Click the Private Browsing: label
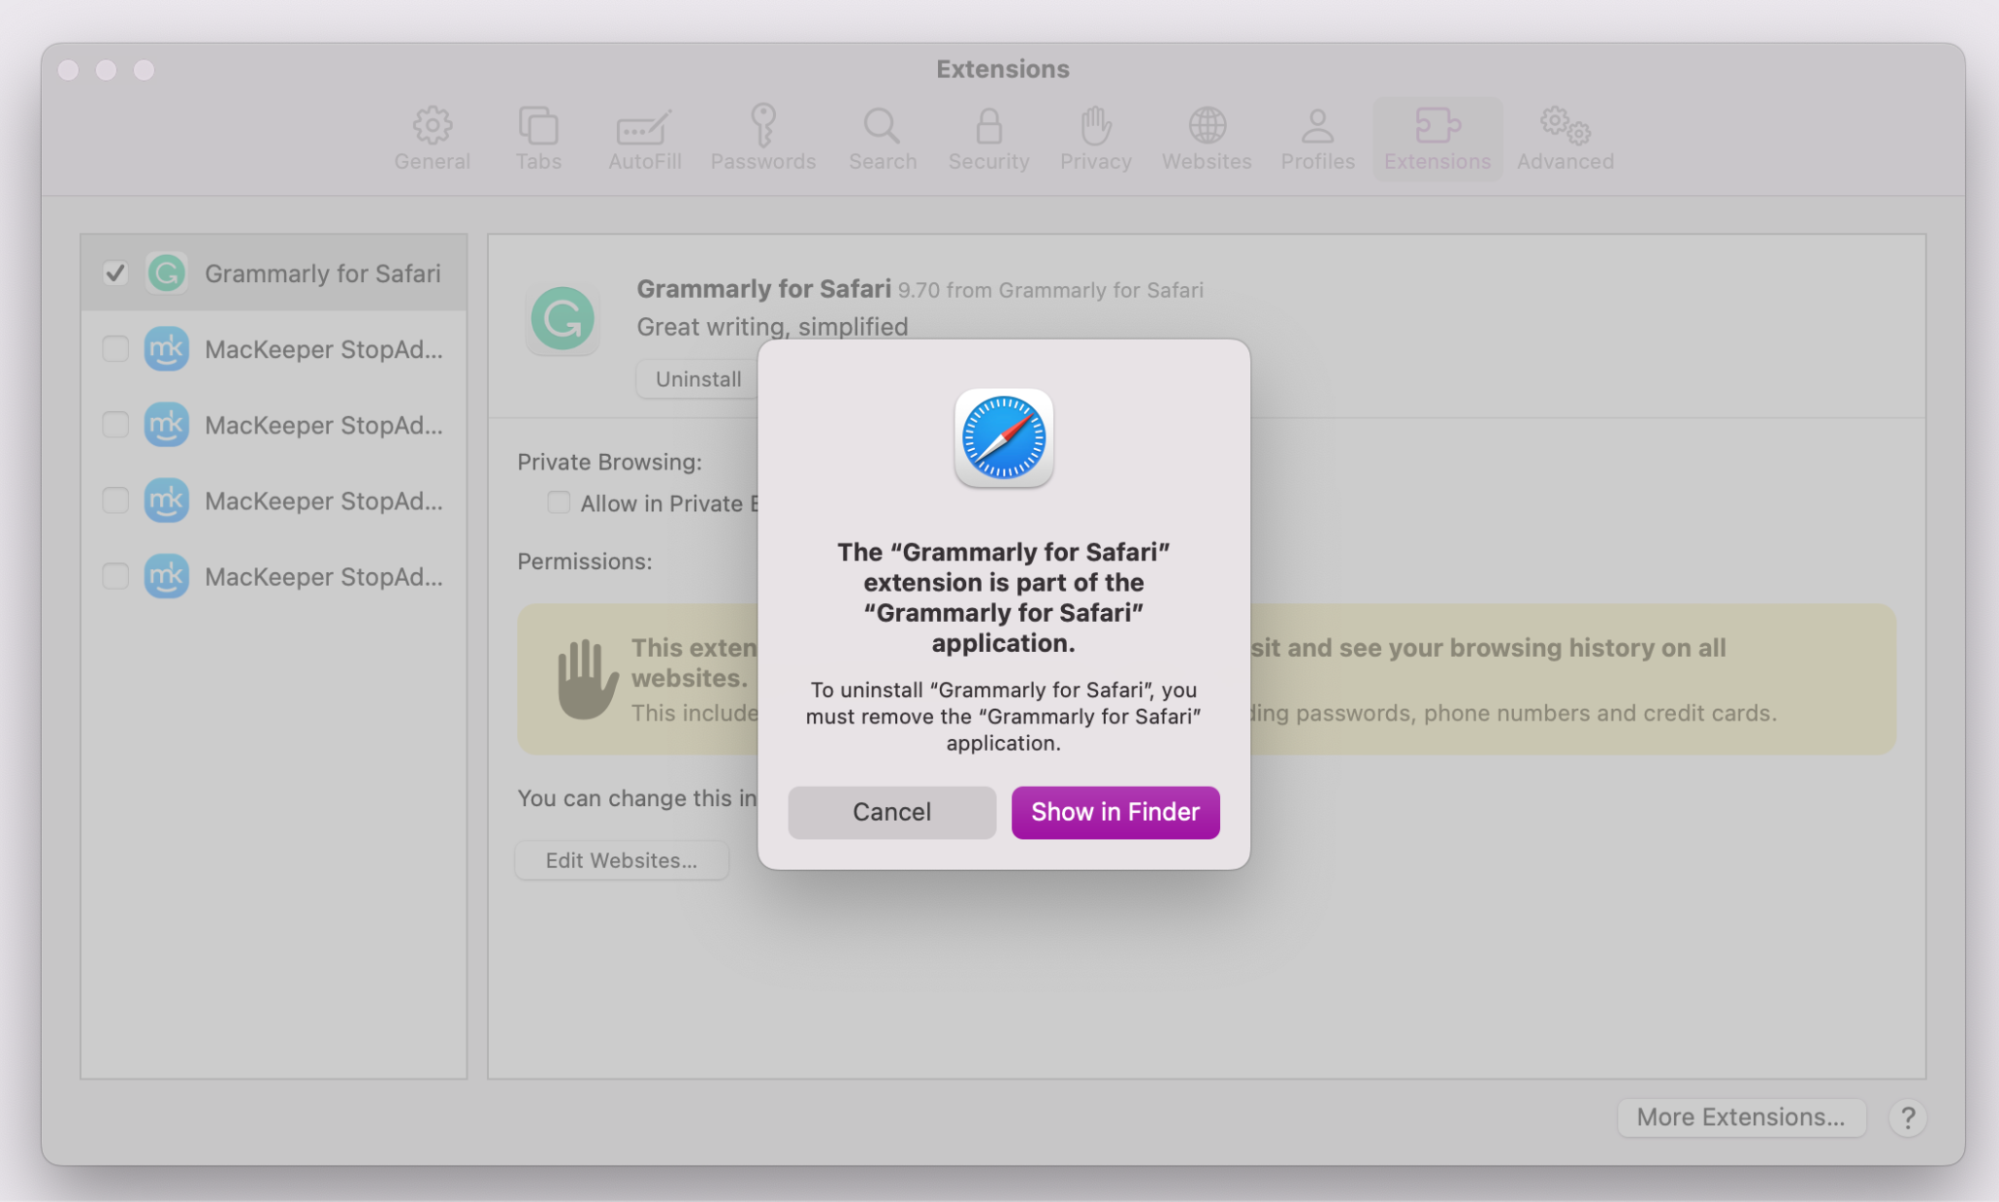The width and height of the screenshot is (1999, 1202). (x=609, y=462)
